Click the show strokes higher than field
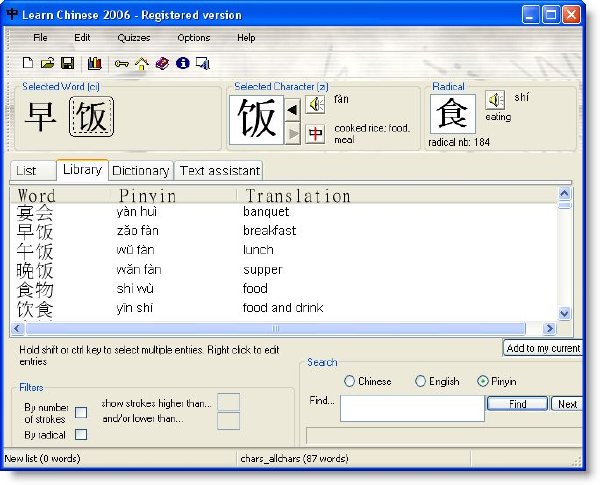The width and height of the screenshot is (600, 485). pos(228,402)
